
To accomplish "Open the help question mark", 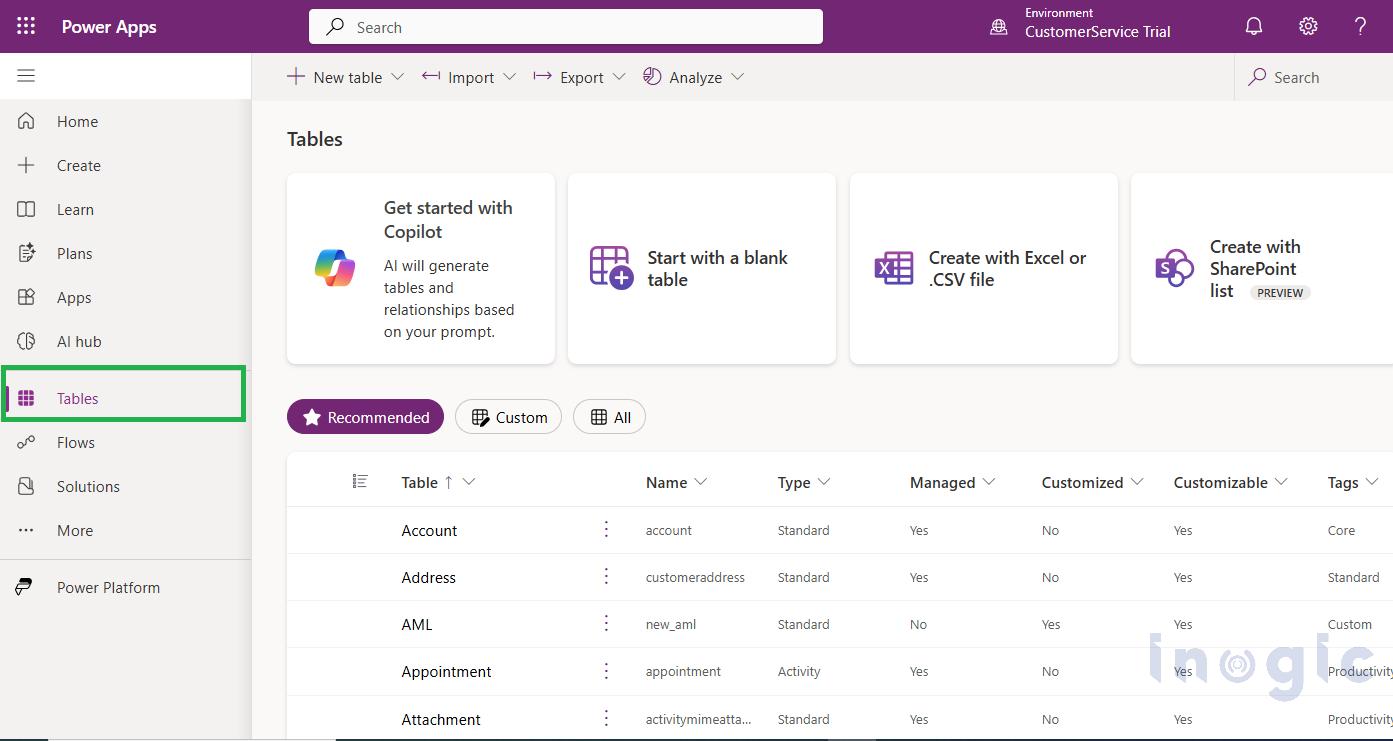I will tap(1362, 26).
